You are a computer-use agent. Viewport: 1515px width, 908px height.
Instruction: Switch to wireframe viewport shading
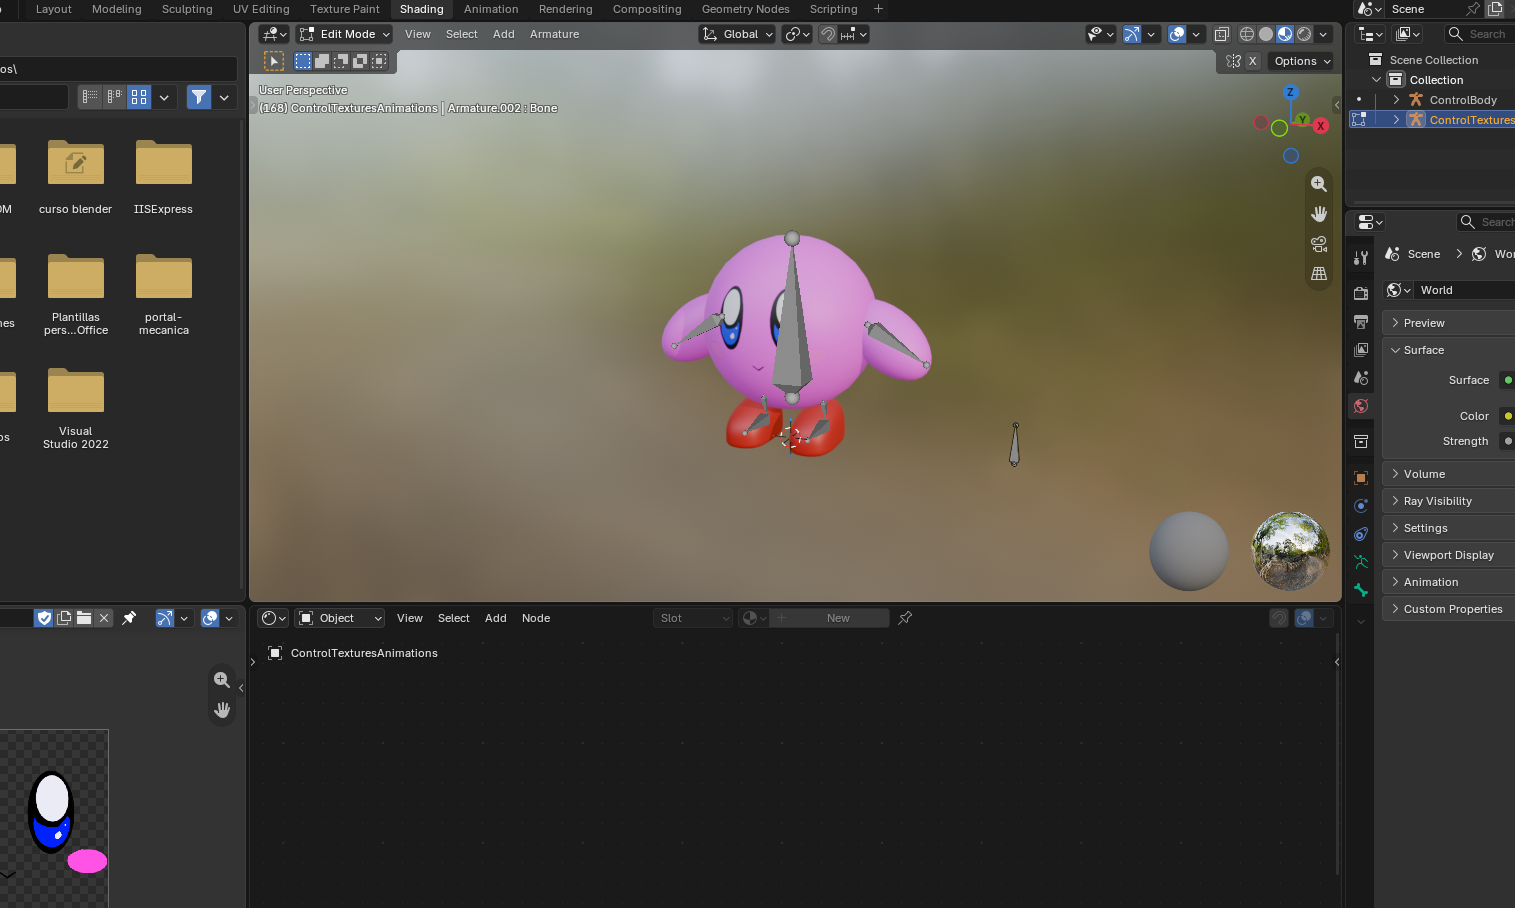pos(1247,34)
